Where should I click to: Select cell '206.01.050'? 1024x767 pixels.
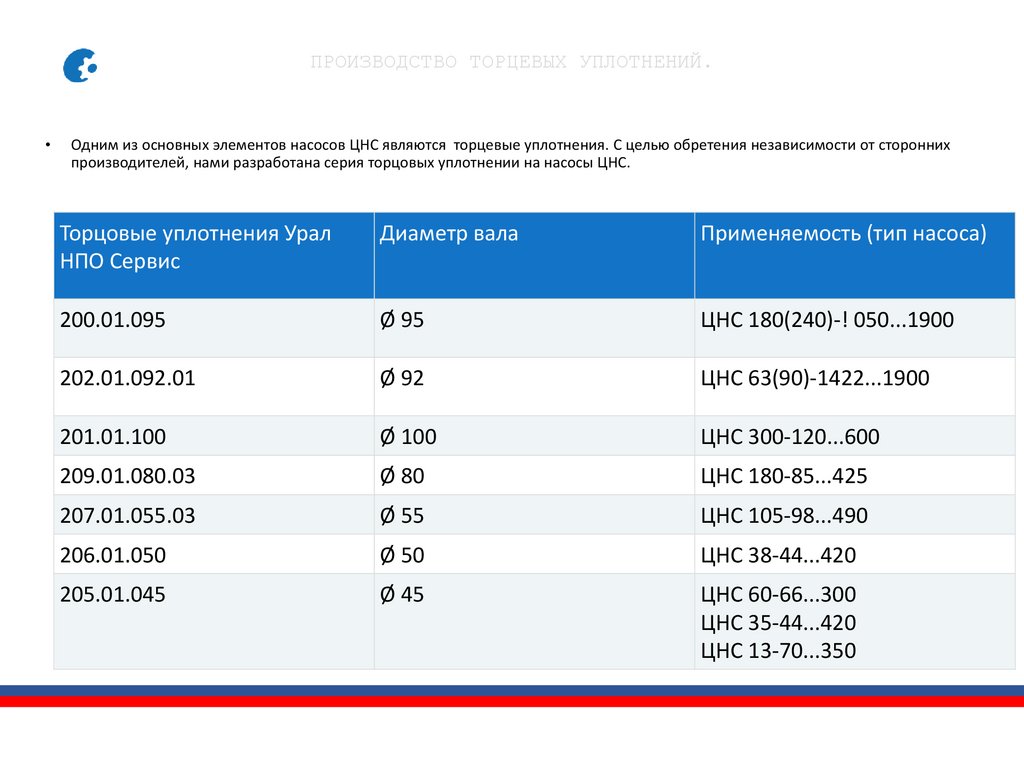coord(214,554)
